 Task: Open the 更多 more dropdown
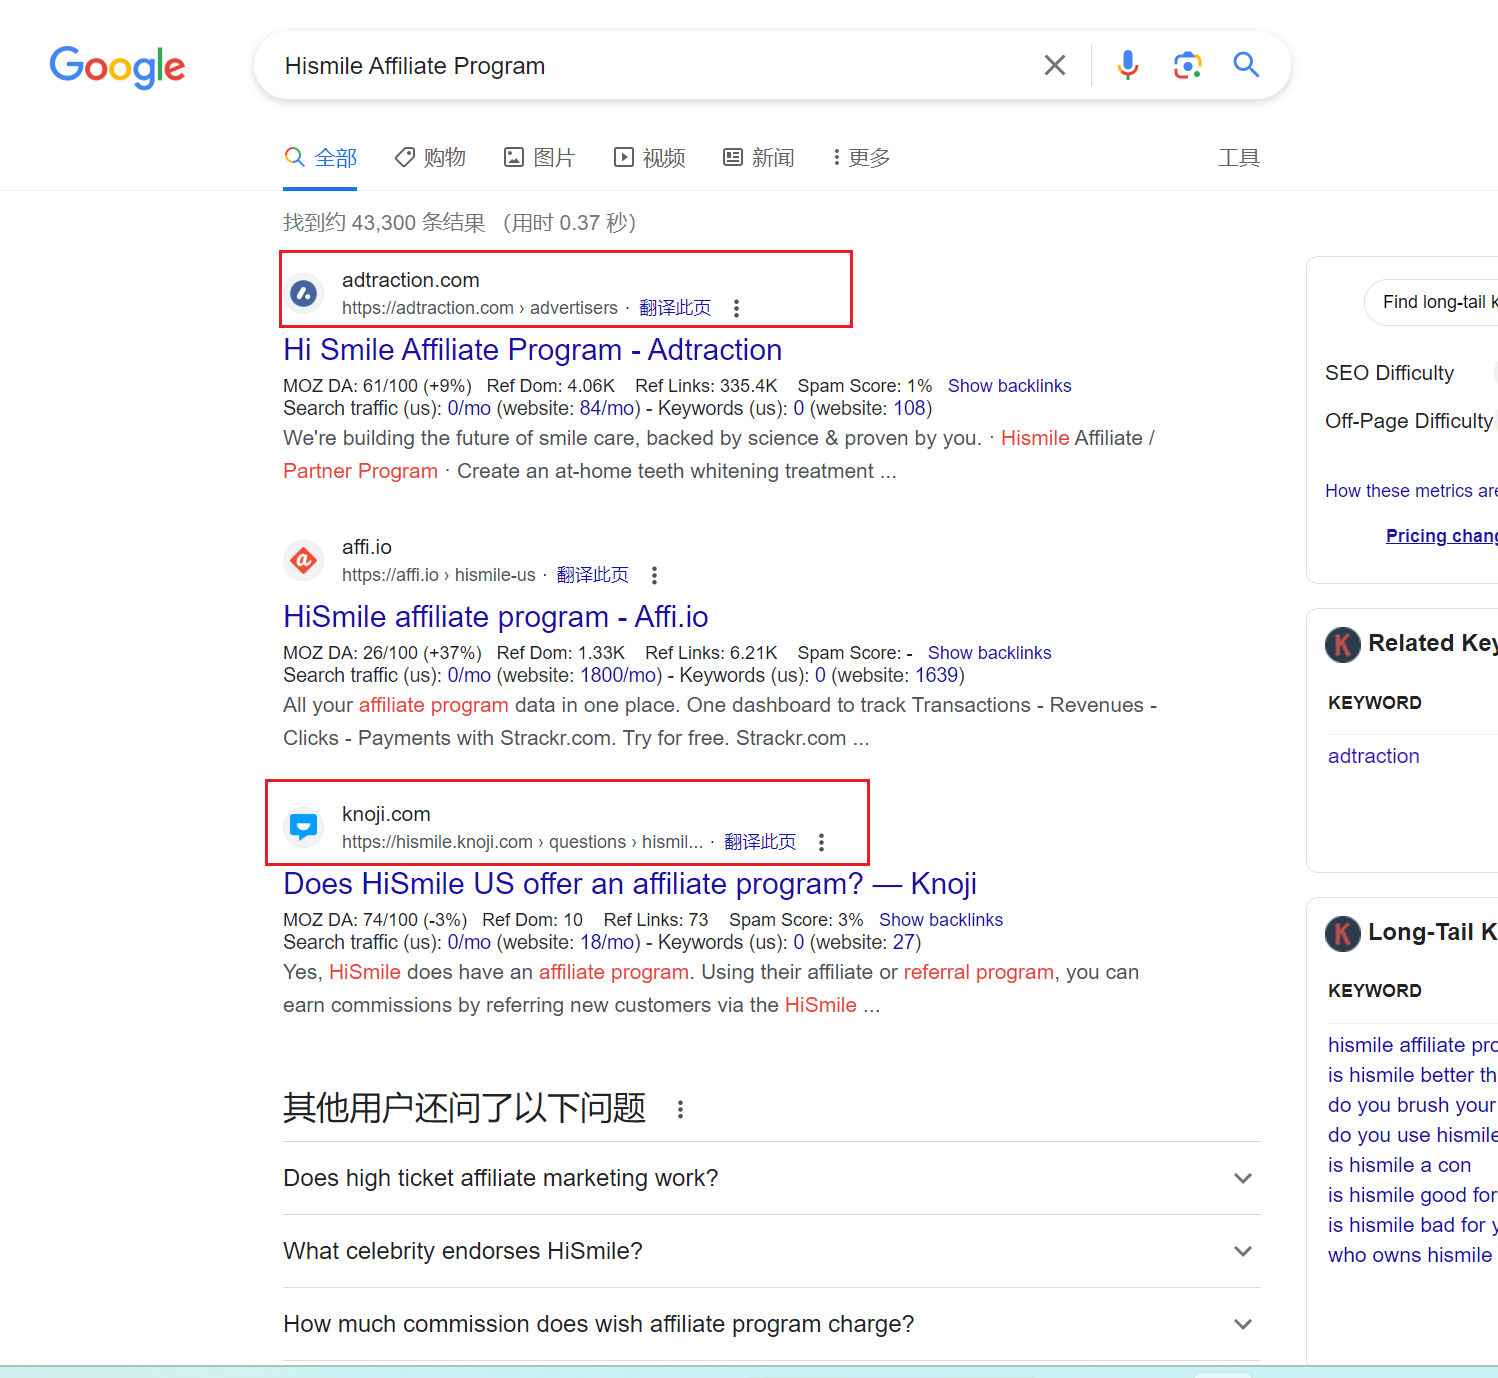(861, 158)
